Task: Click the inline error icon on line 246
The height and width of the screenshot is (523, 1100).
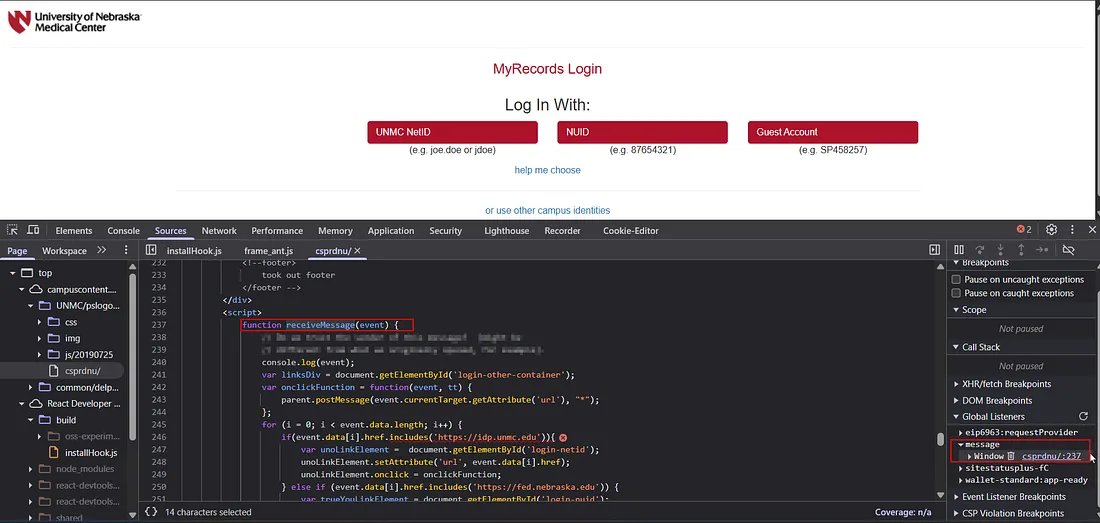Action: [x=563, y=437]
